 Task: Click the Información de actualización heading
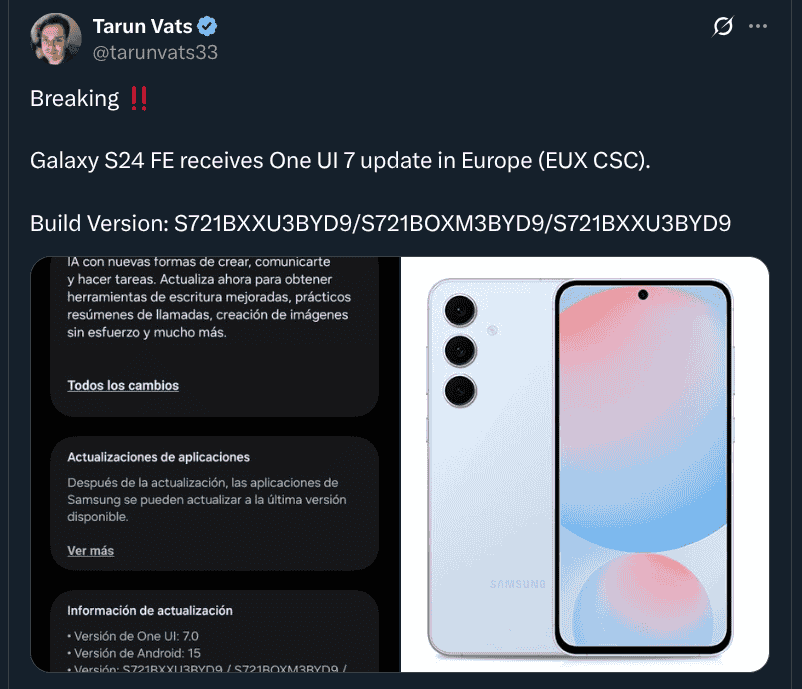[150, 610]
